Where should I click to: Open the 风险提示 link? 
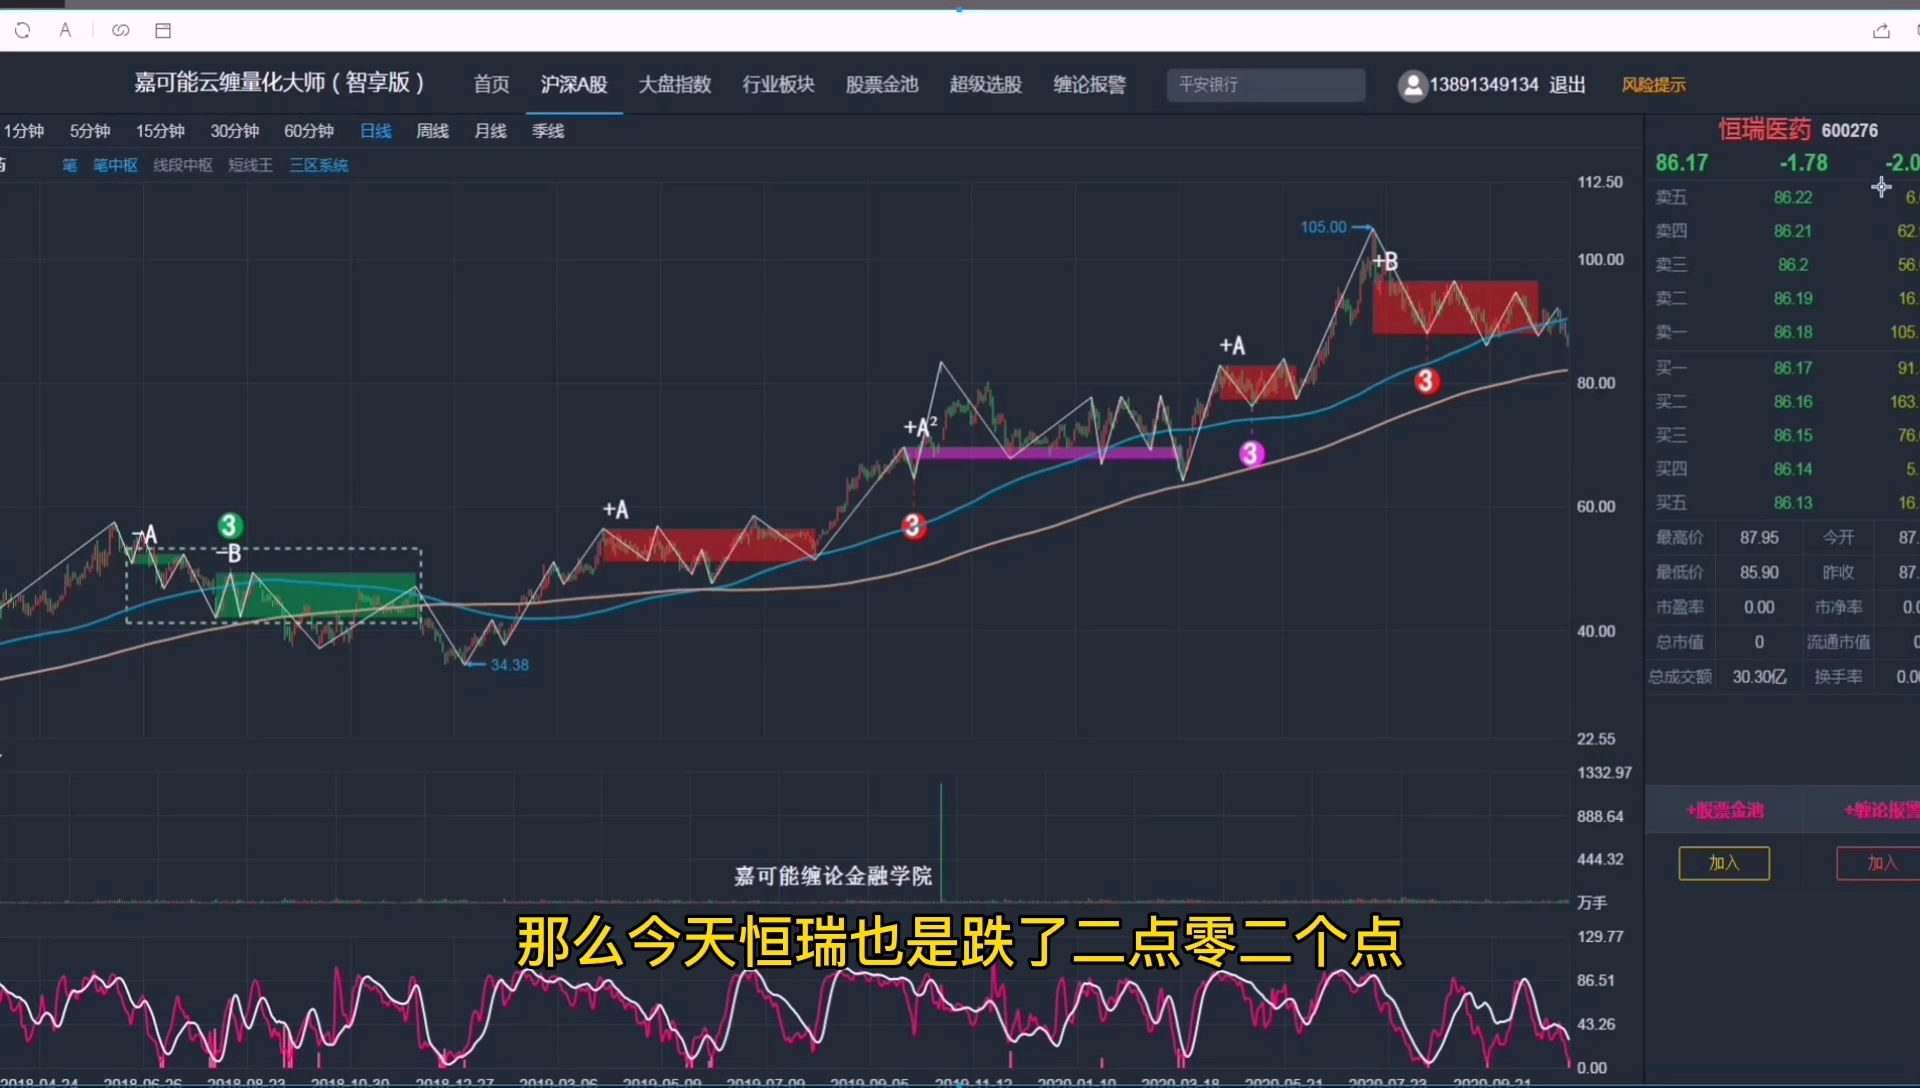coord(1654,85)
